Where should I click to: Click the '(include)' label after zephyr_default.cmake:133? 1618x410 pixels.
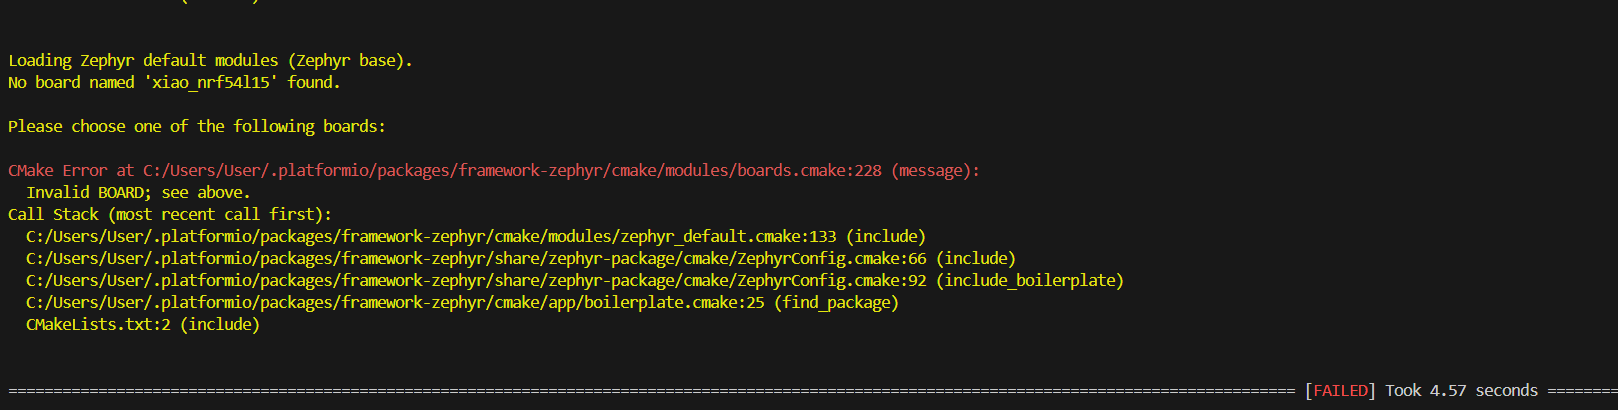pyautogui.click(x=886, y=237)
